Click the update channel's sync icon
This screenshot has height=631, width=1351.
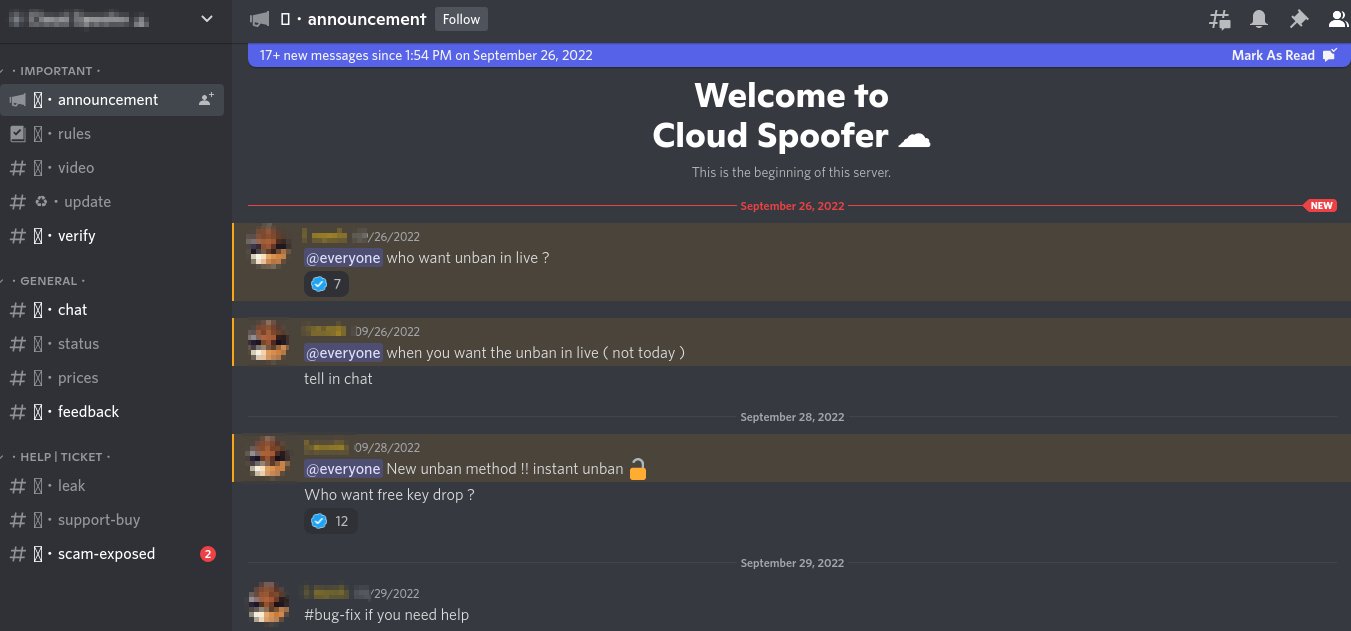39,201
